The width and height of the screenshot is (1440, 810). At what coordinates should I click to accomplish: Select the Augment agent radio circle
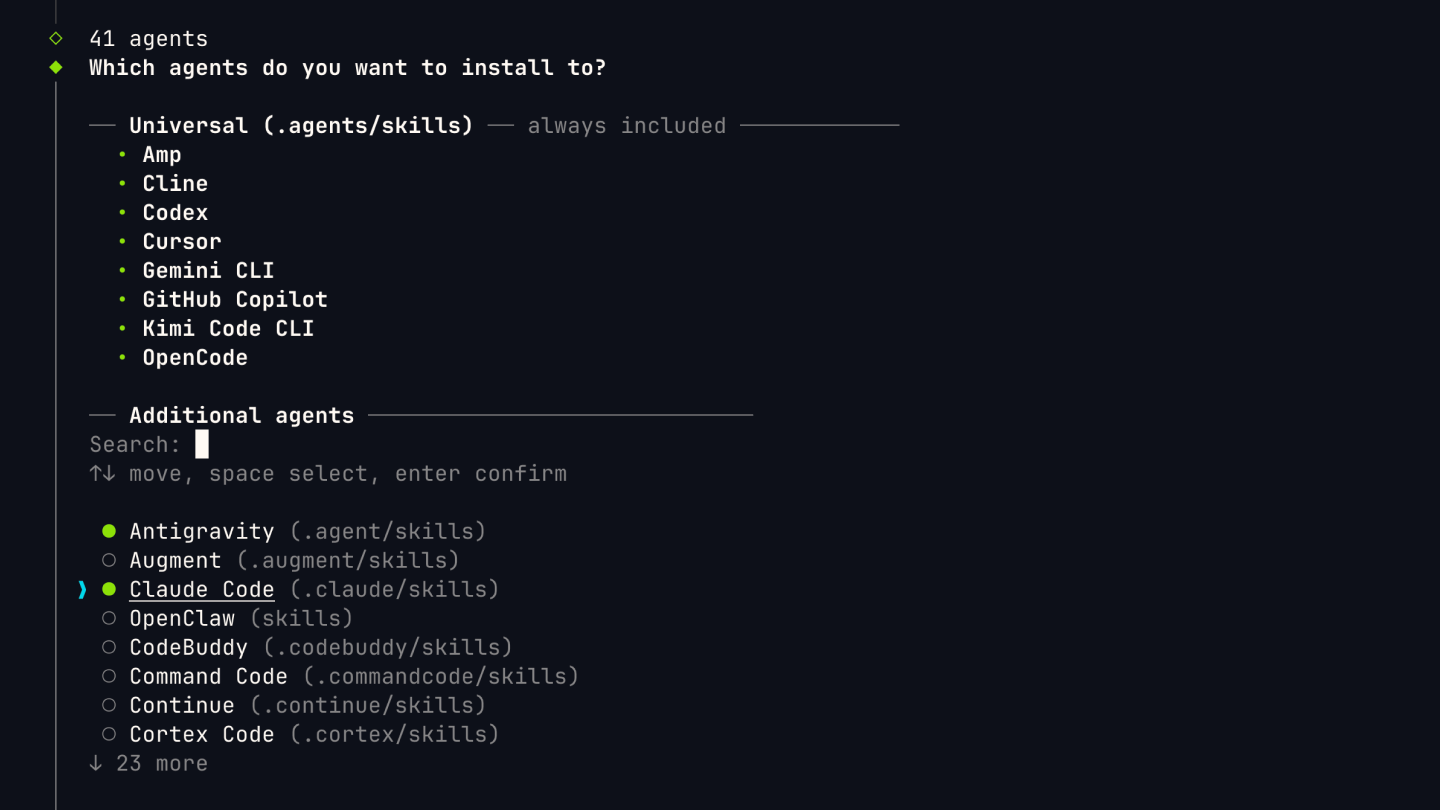[109, 560]
